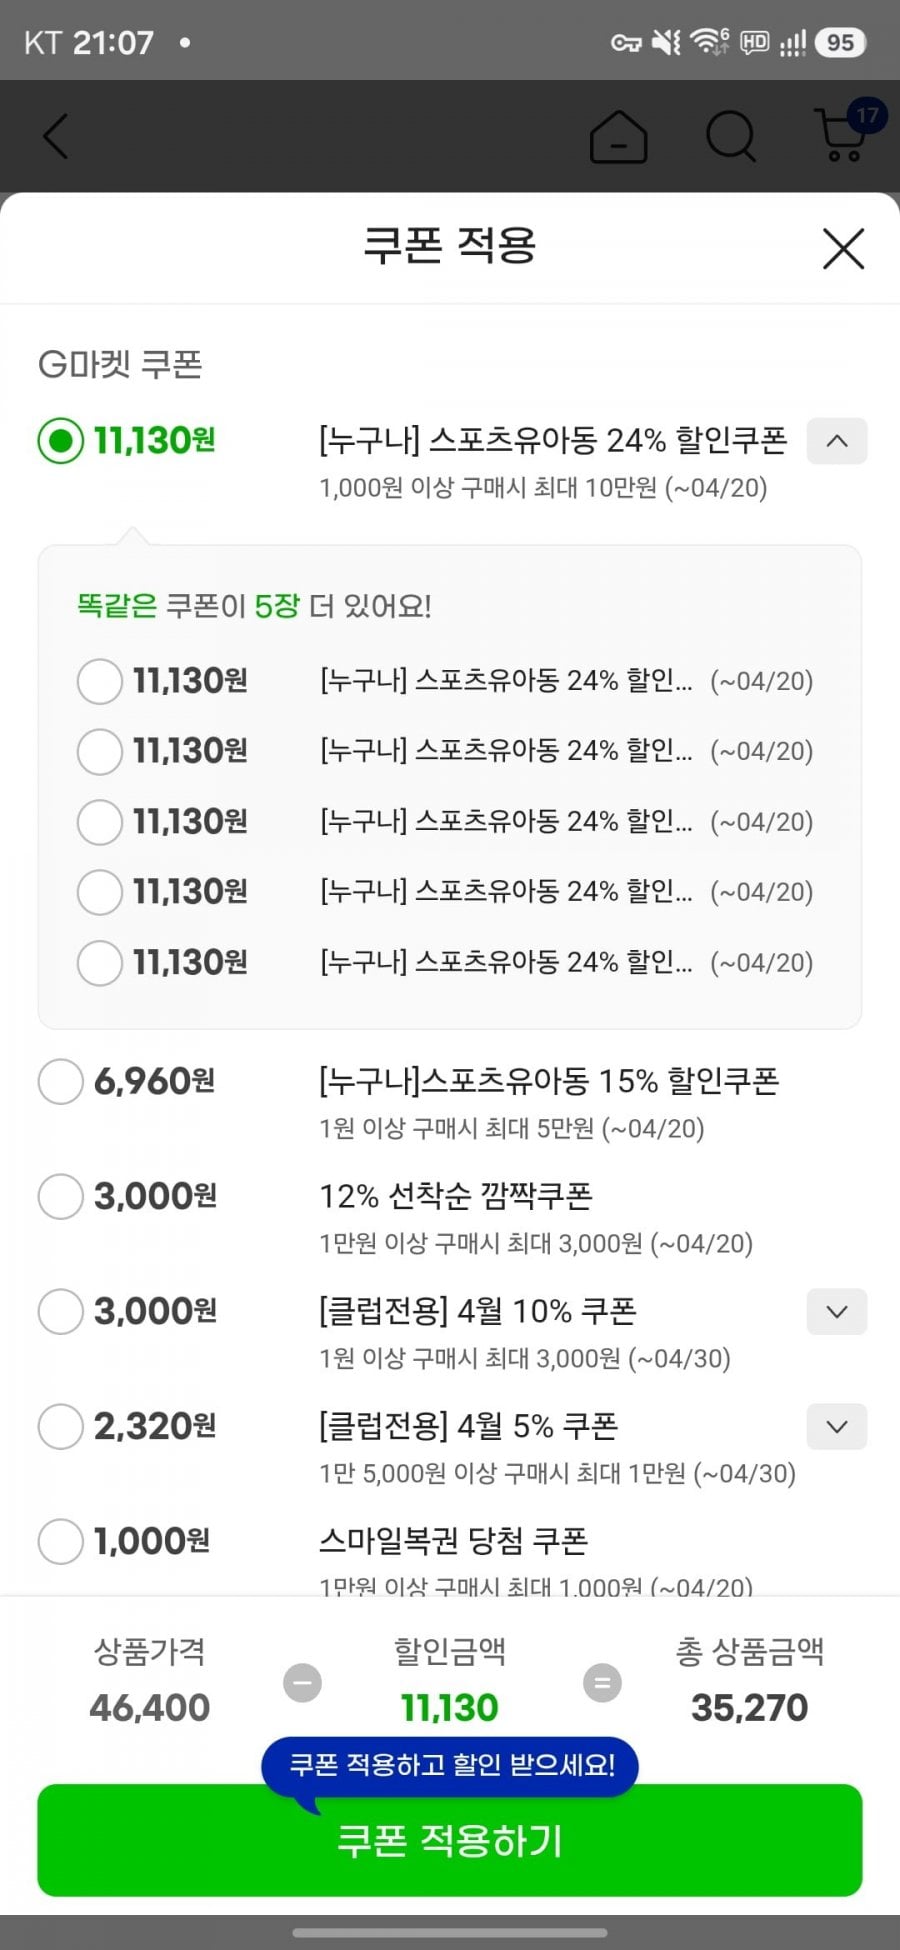Tap the back arrow icon
Screen dimensions: 900x1950
[x=56, y=136]
